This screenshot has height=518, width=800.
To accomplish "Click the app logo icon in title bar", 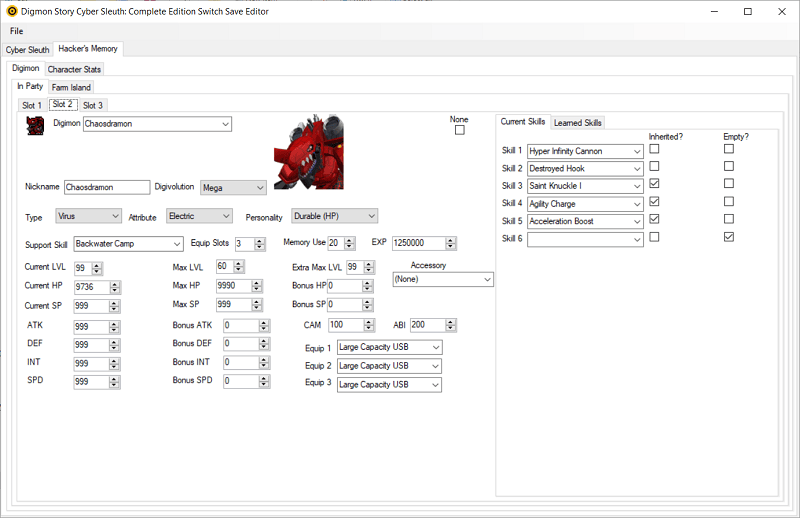I will 12,11.
